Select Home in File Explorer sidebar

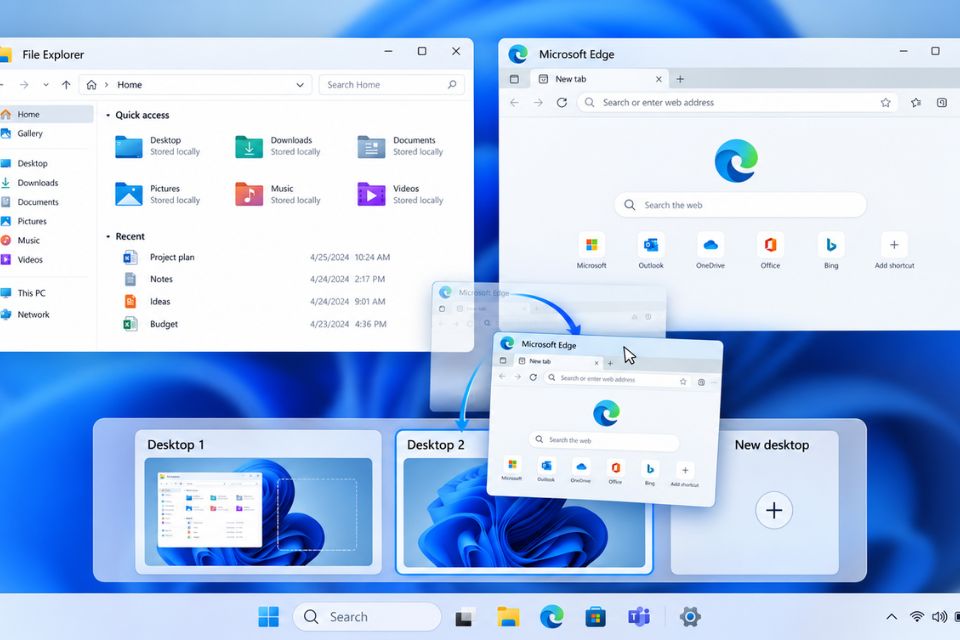coord(47,115)
